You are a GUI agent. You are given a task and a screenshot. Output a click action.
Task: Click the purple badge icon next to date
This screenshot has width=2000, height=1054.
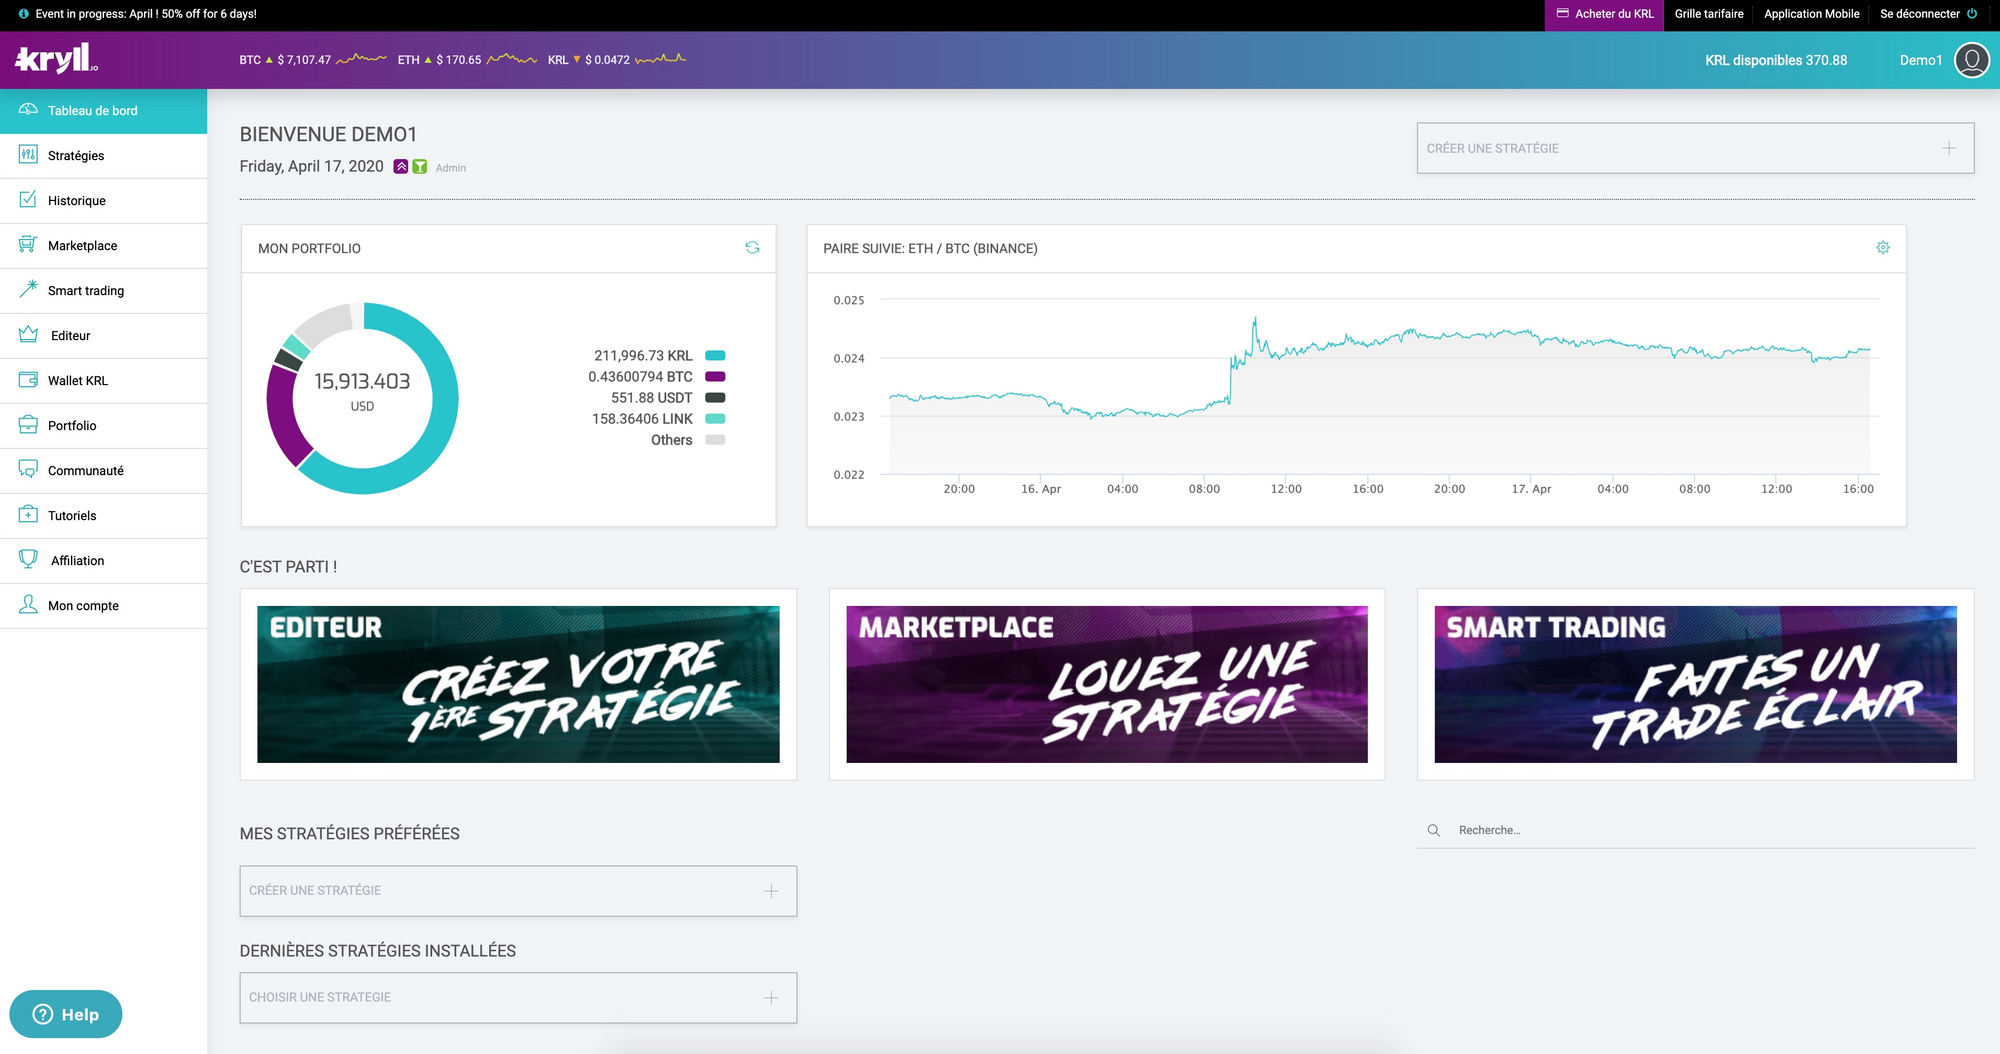point(400,167)
